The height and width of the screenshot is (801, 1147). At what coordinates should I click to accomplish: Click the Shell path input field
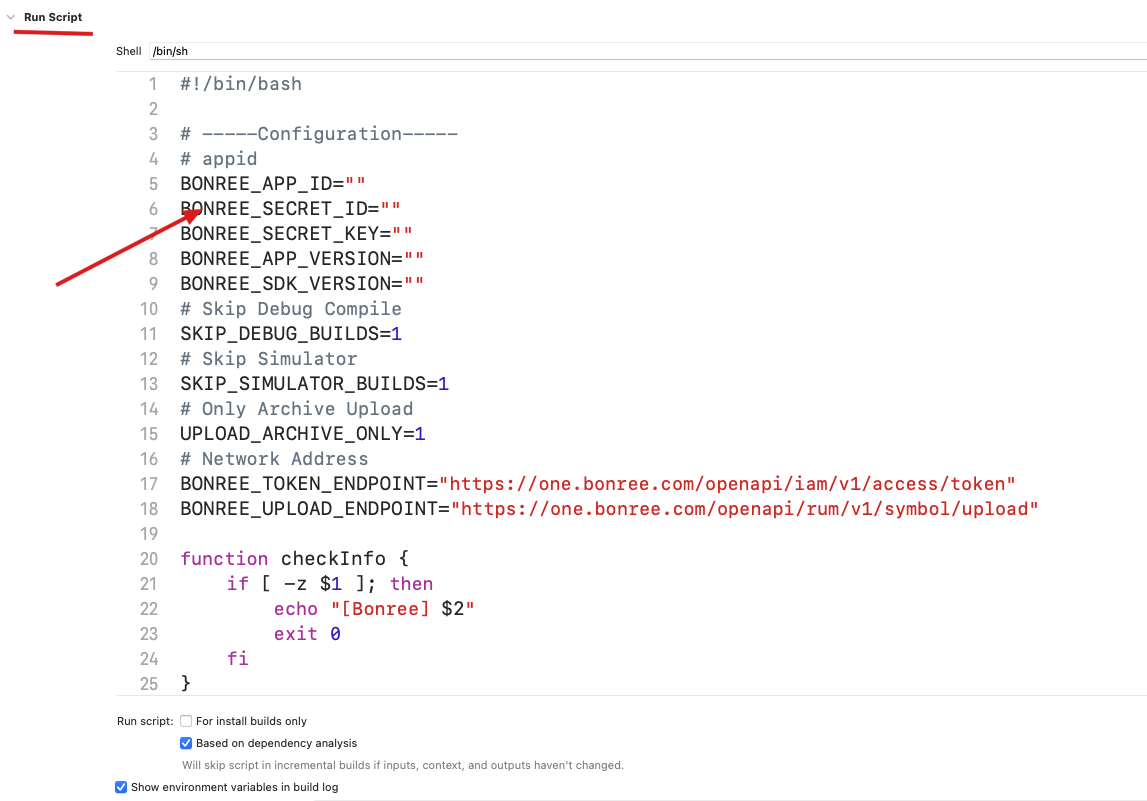pos(300,50)
